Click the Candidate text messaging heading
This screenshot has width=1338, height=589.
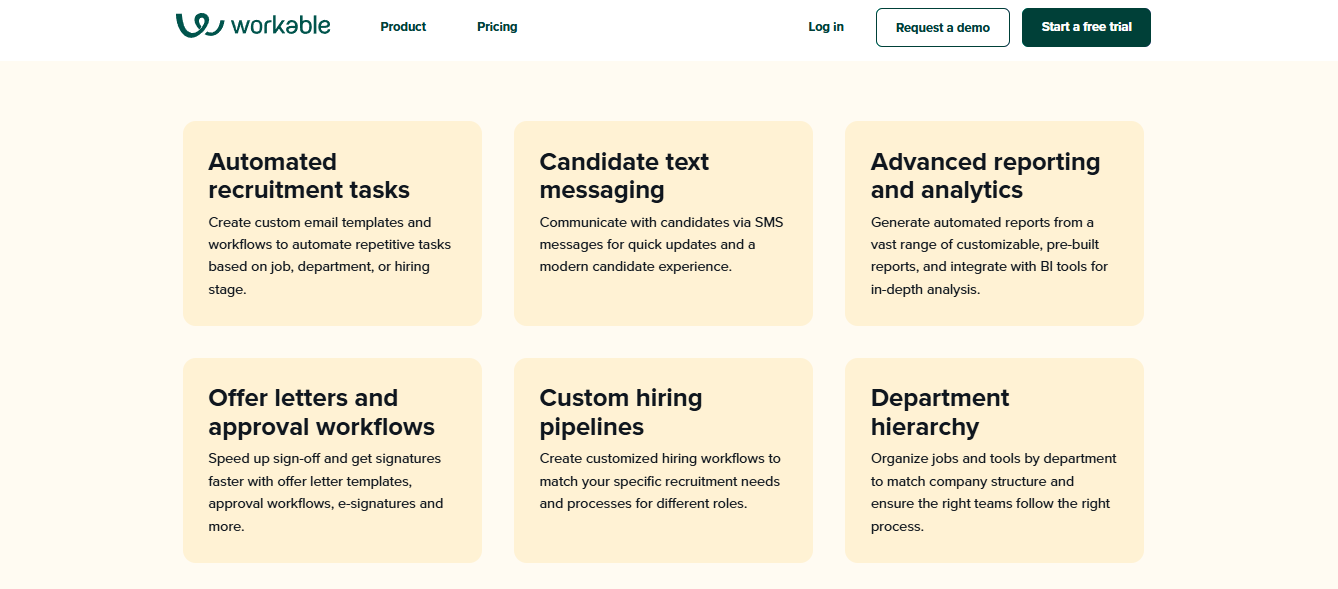624,176
